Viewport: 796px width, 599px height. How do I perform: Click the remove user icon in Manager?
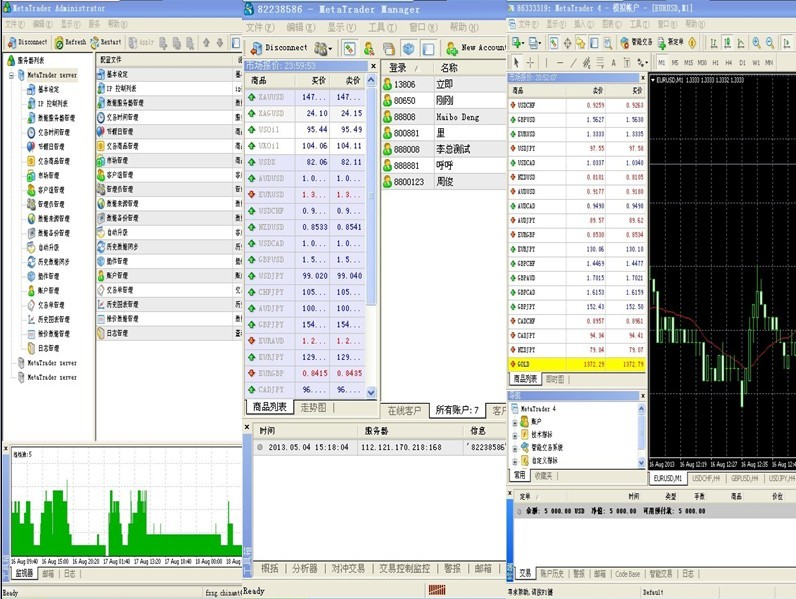pos(369,49)
